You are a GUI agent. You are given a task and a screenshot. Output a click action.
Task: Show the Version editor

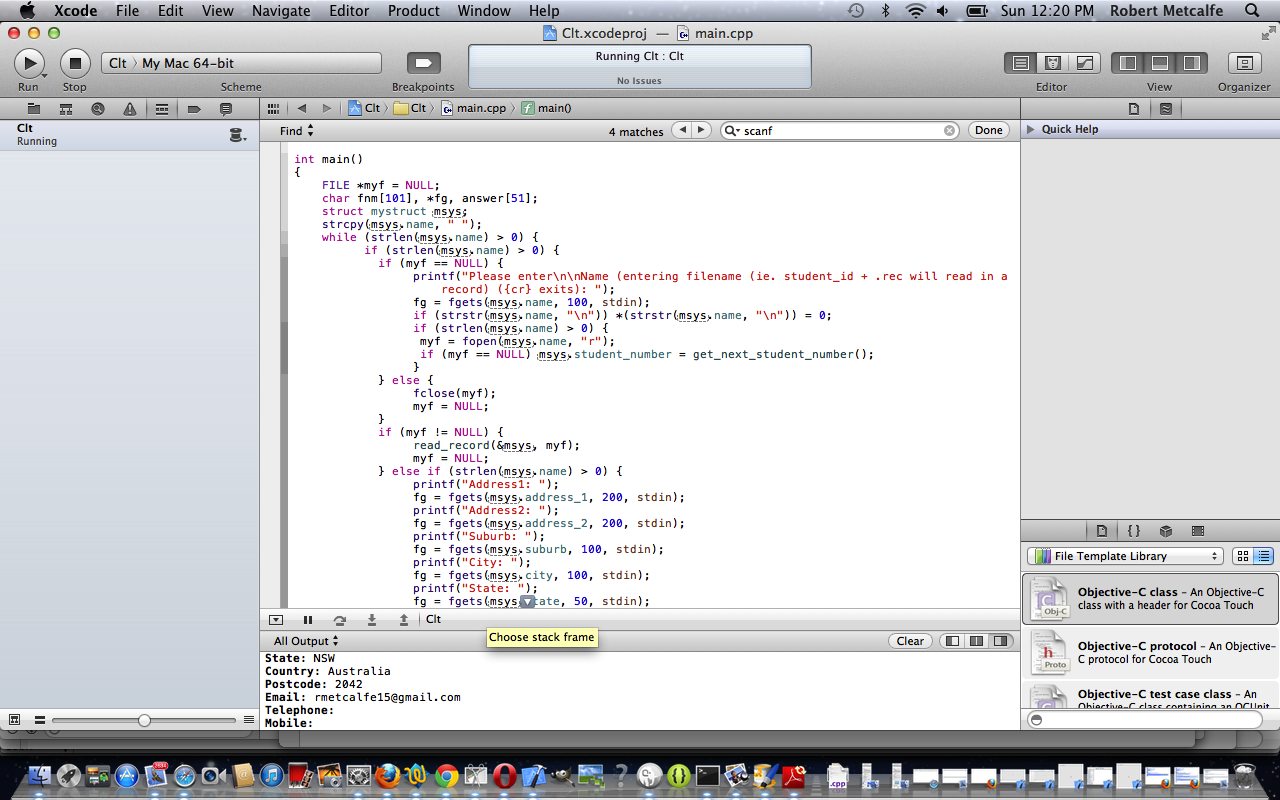pos(1085,63)
